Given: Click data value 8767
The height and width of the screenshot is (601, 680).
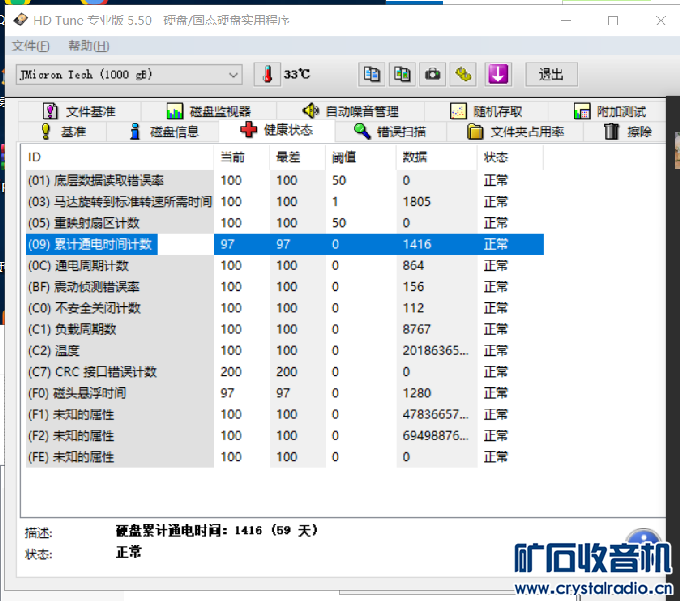Looking at the screenshot, I should tap(417, 329).
